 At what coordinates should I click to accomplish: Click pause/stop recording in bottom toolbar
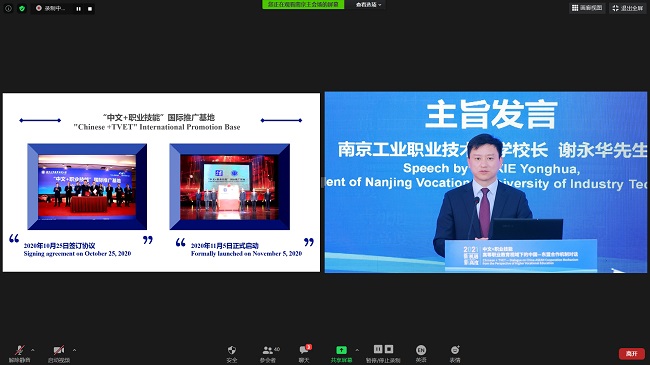click(383, 354)
